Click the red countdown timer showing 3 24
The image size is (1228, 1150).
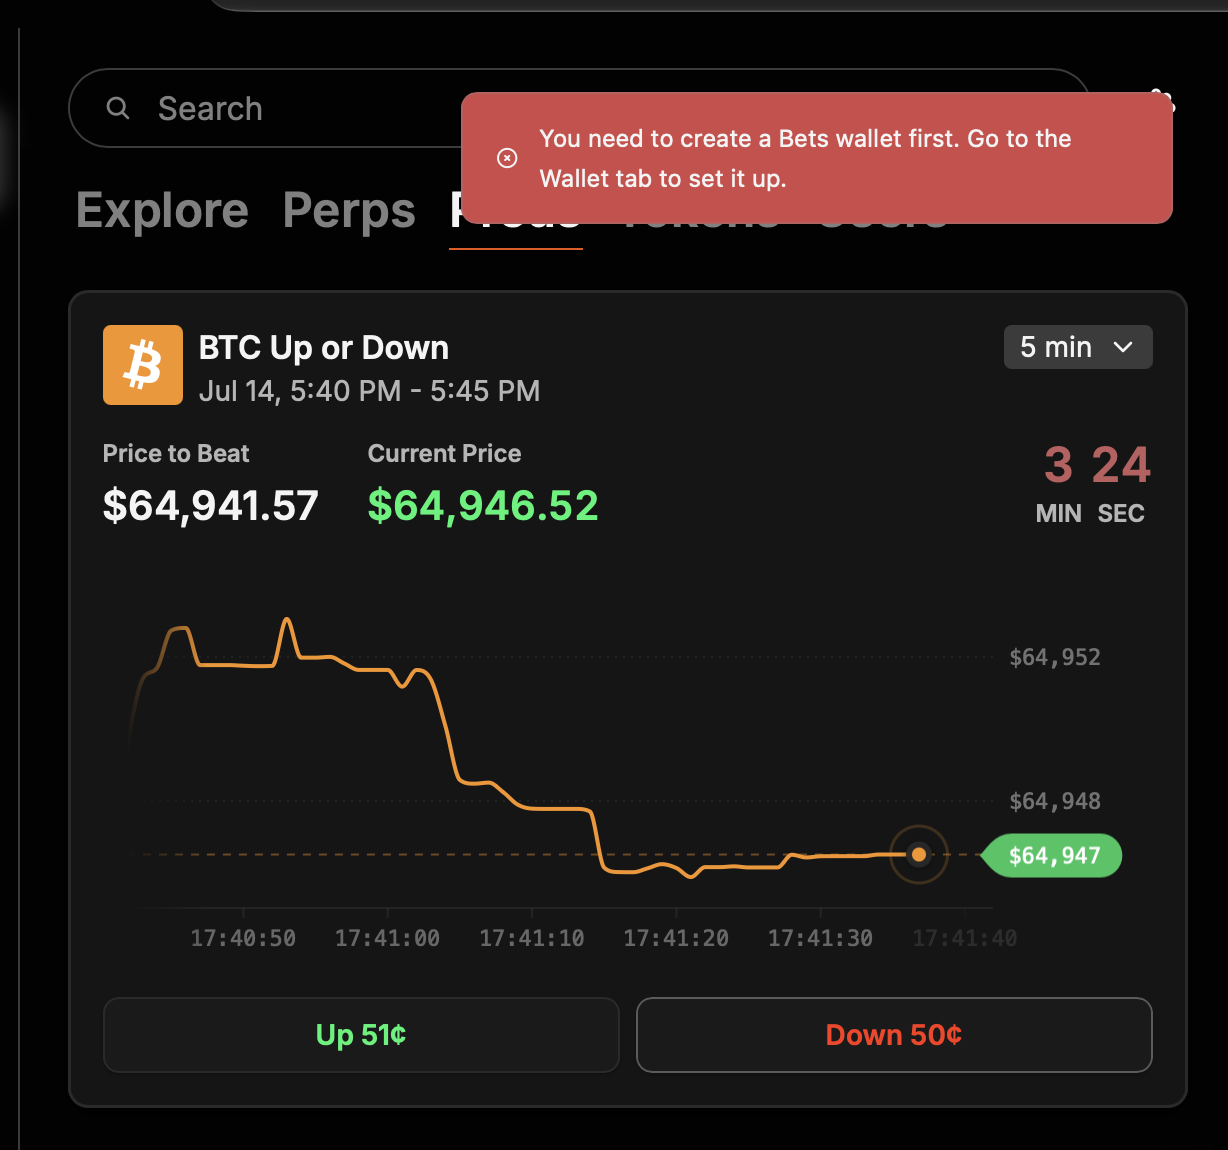coord(1097,465)
